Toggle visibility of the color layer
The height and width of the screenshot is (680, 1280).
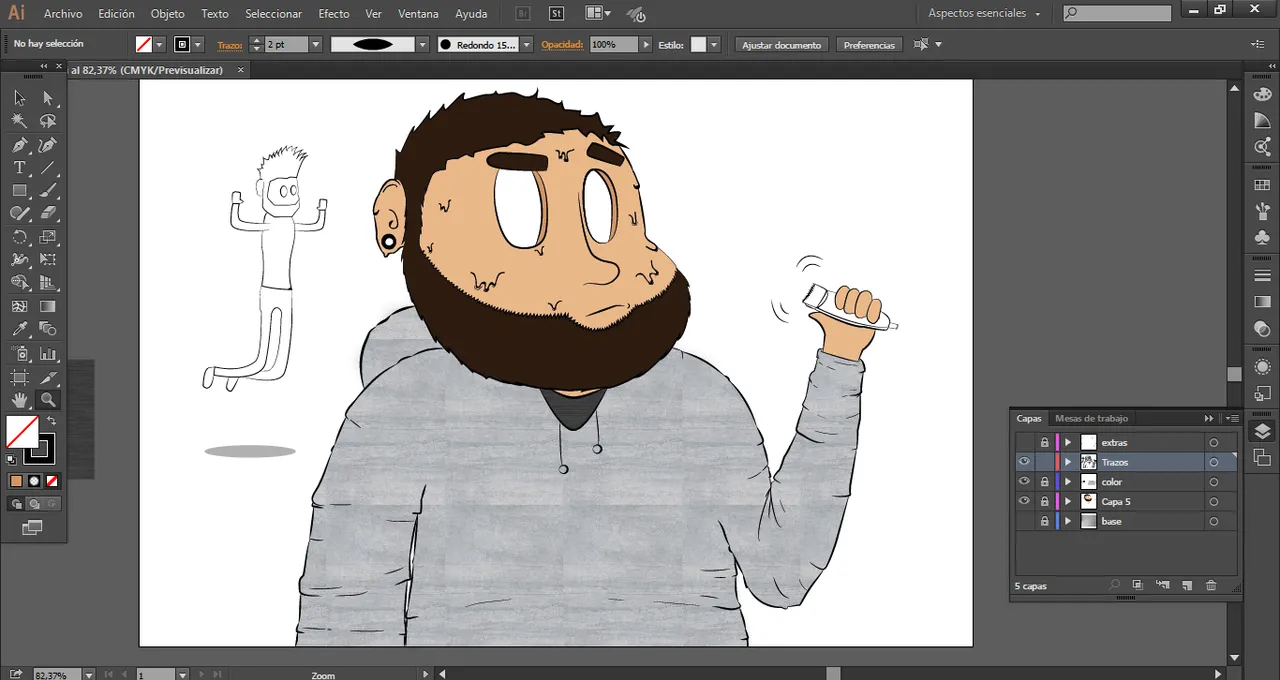pyautogui.click(x=1024, y=482)
